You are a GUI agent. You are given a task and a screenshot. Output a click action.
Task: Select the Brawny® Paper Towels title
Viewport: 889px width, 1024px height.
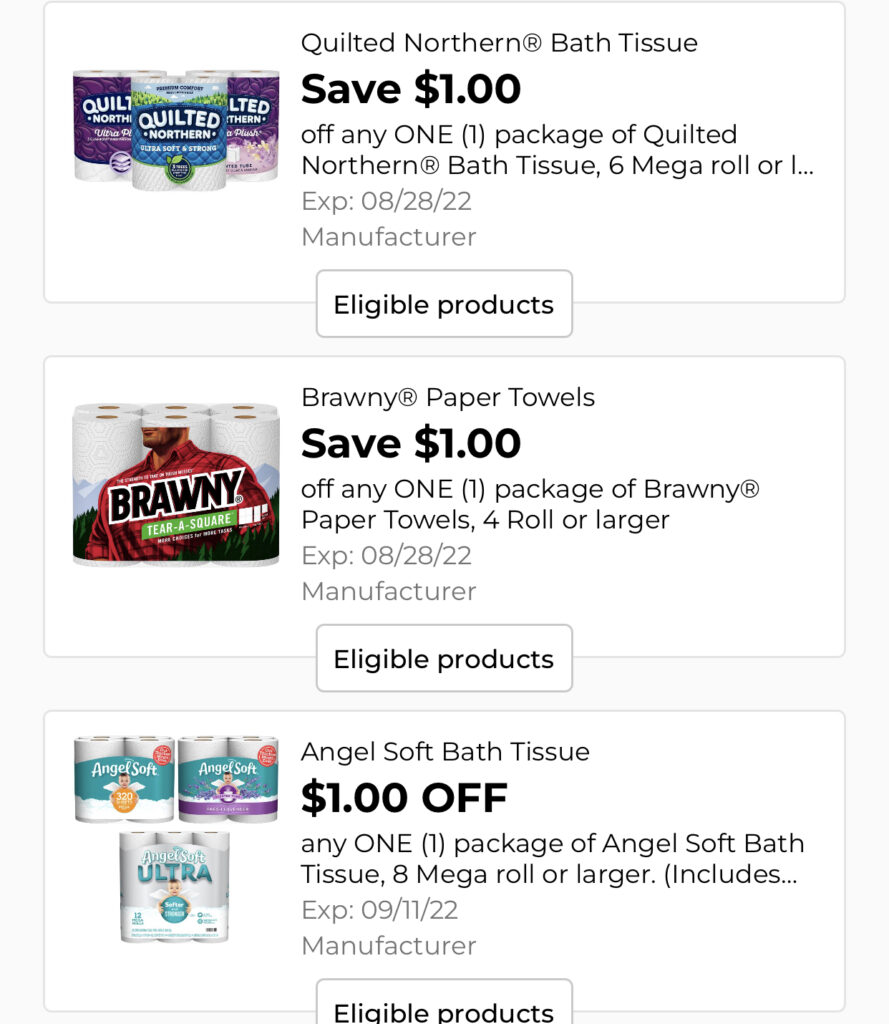(447, 397)
